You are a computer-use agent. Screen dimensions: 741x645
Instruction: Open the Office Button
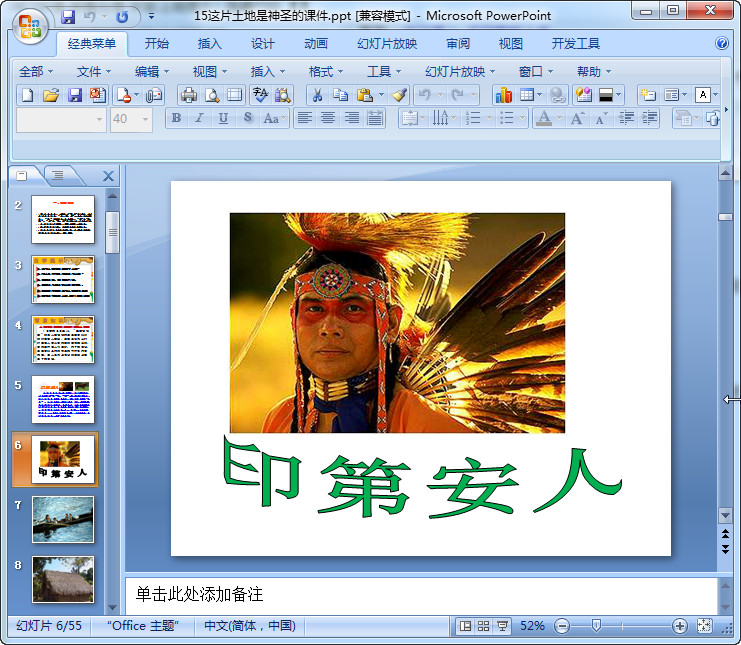pyautogui.click(x=30, y=26)
